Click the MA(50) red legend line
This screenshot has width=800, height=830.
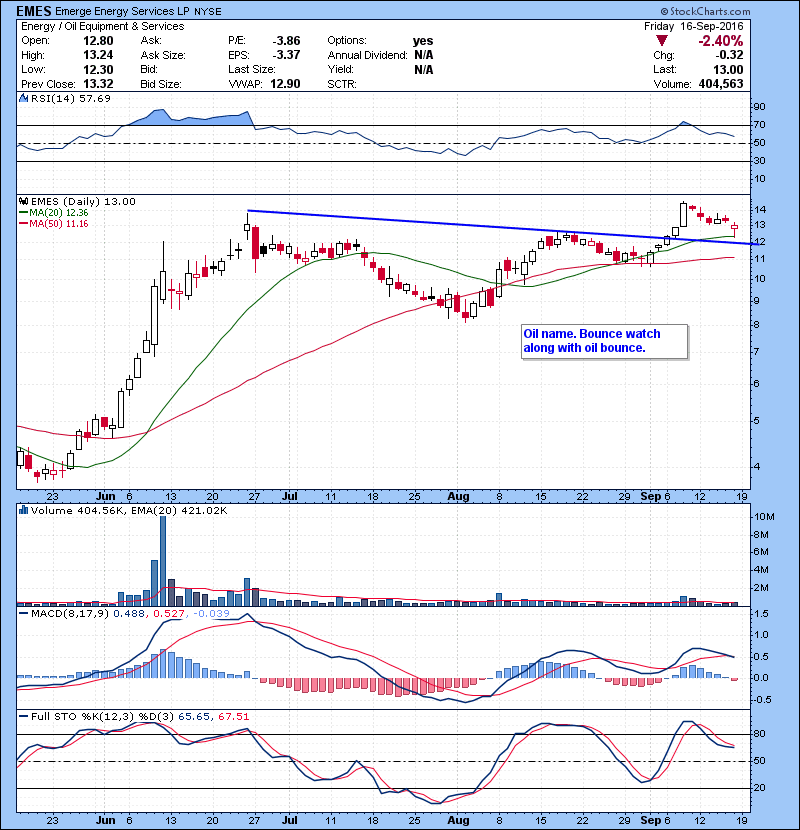tap(23, 223)
